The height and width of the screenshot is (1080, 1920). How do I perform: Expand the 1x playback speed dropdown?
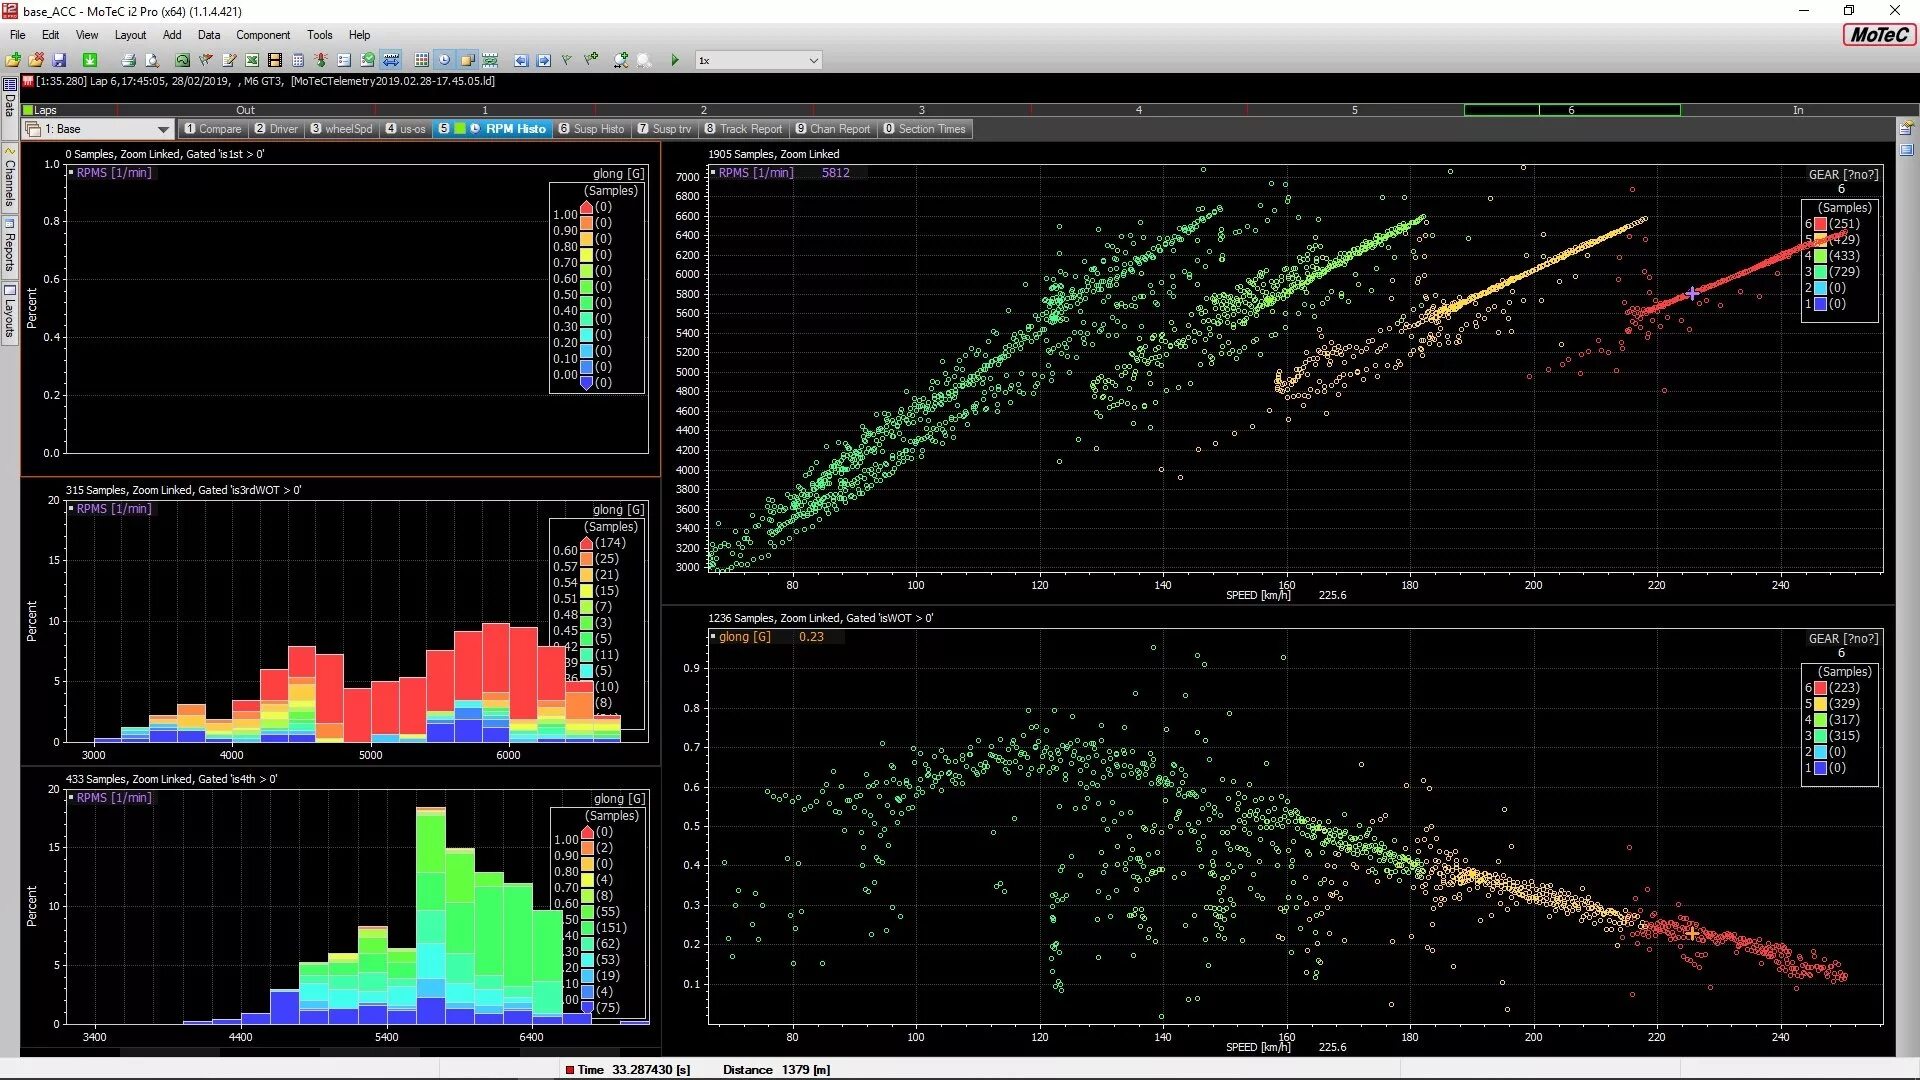pos(813,60)
